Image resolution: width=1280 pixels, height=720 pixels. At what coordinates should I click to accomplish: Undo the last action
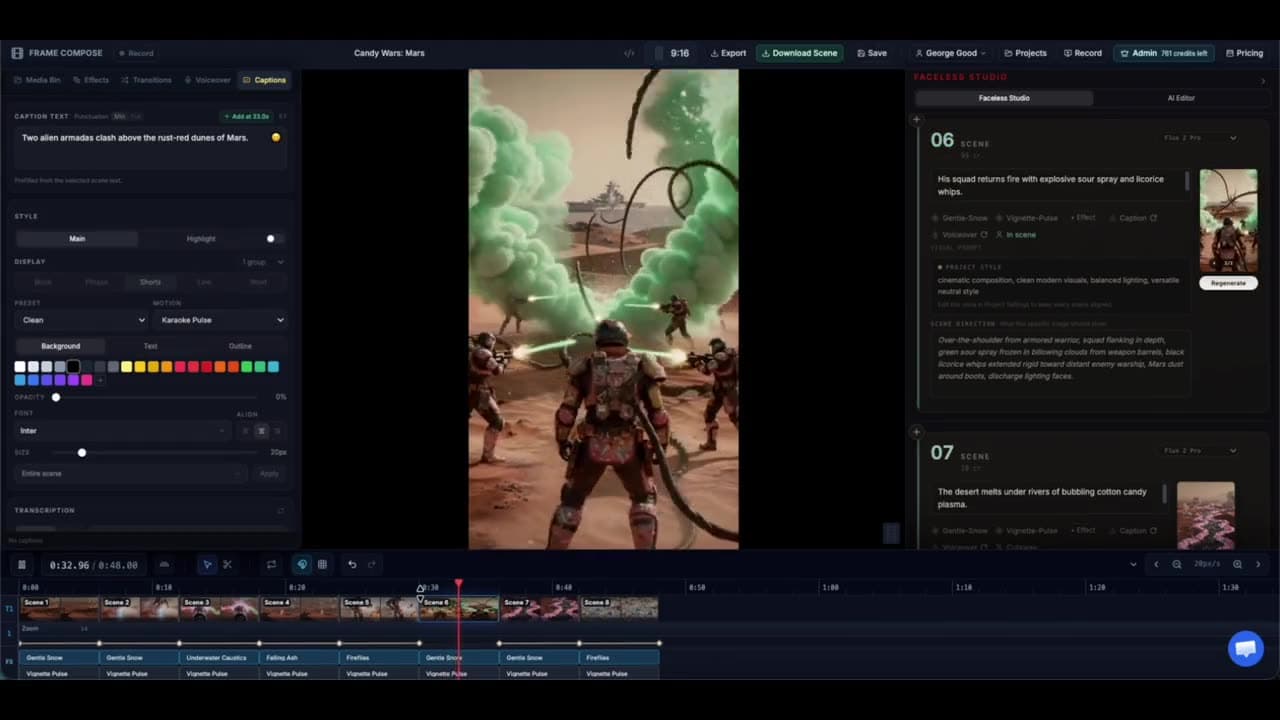[x=352, y=565]
